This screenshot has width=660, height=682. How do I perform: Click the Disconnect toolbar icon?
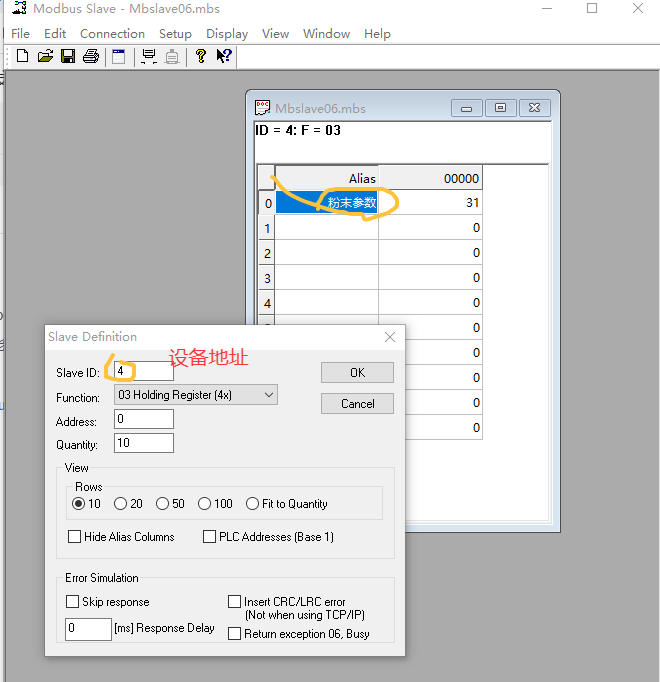172,57
